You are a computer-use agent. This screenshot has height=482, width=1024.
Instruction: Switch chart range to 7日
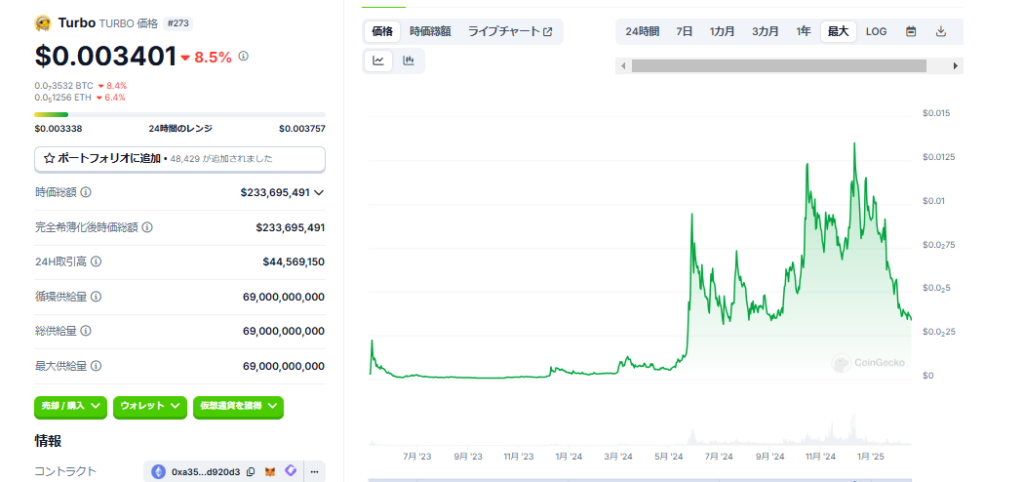[x=684, y=32]
